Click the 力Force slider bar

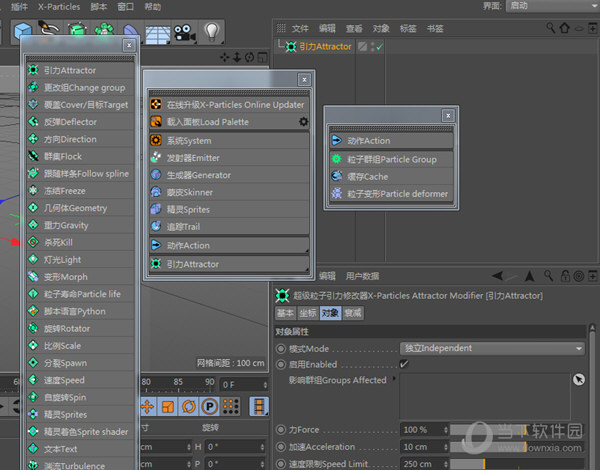[x=517, y=430]
